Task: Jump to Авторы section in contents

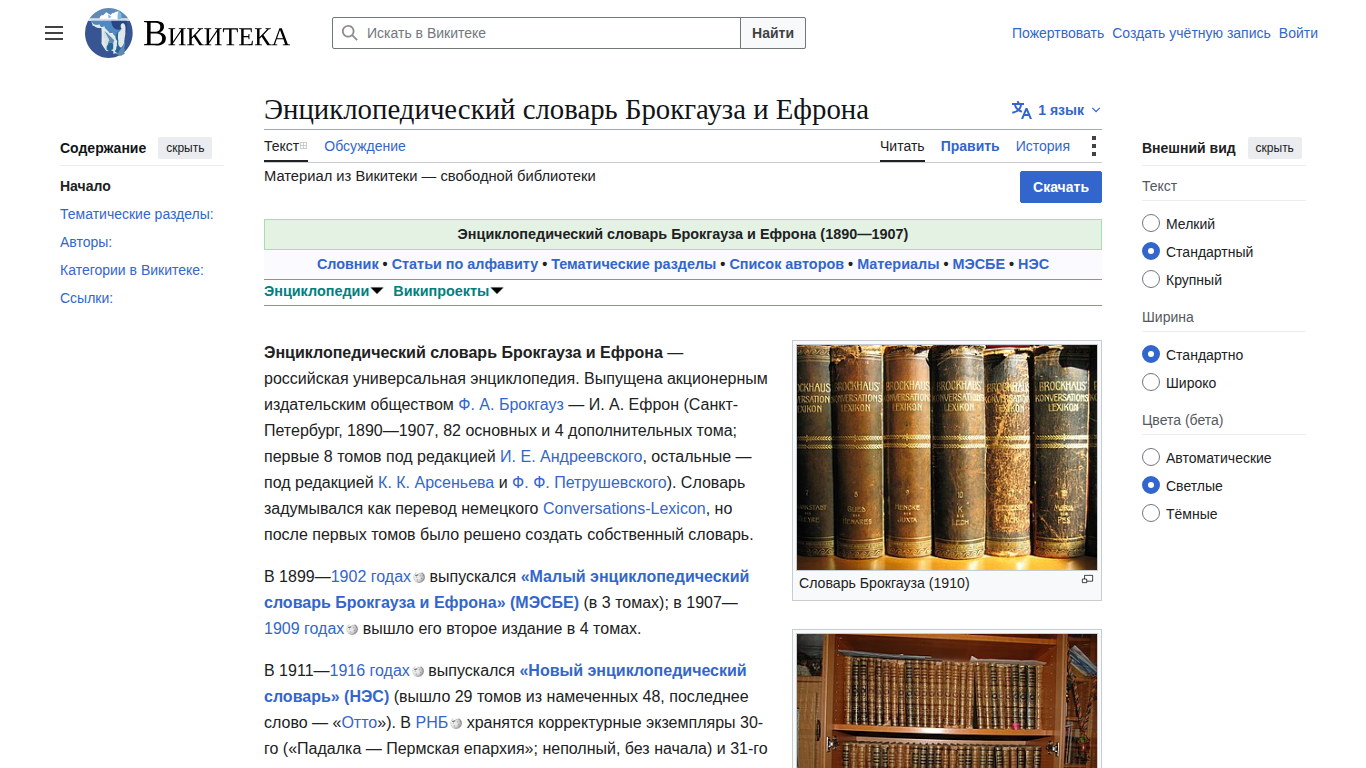Action: pos(86,242)
